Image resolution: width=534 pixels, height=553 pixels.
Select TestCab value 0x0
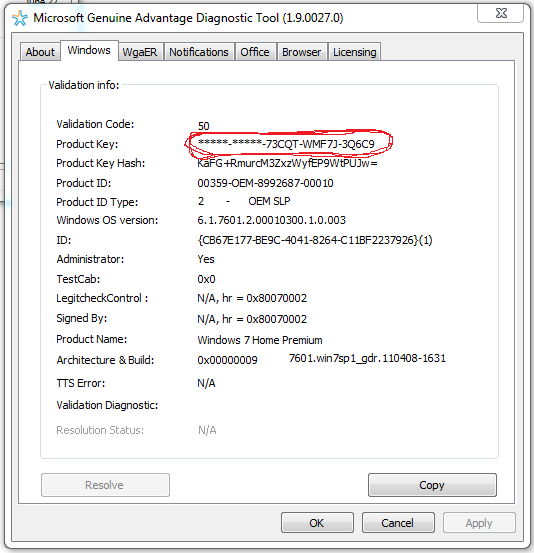click(x=206, y=279)
